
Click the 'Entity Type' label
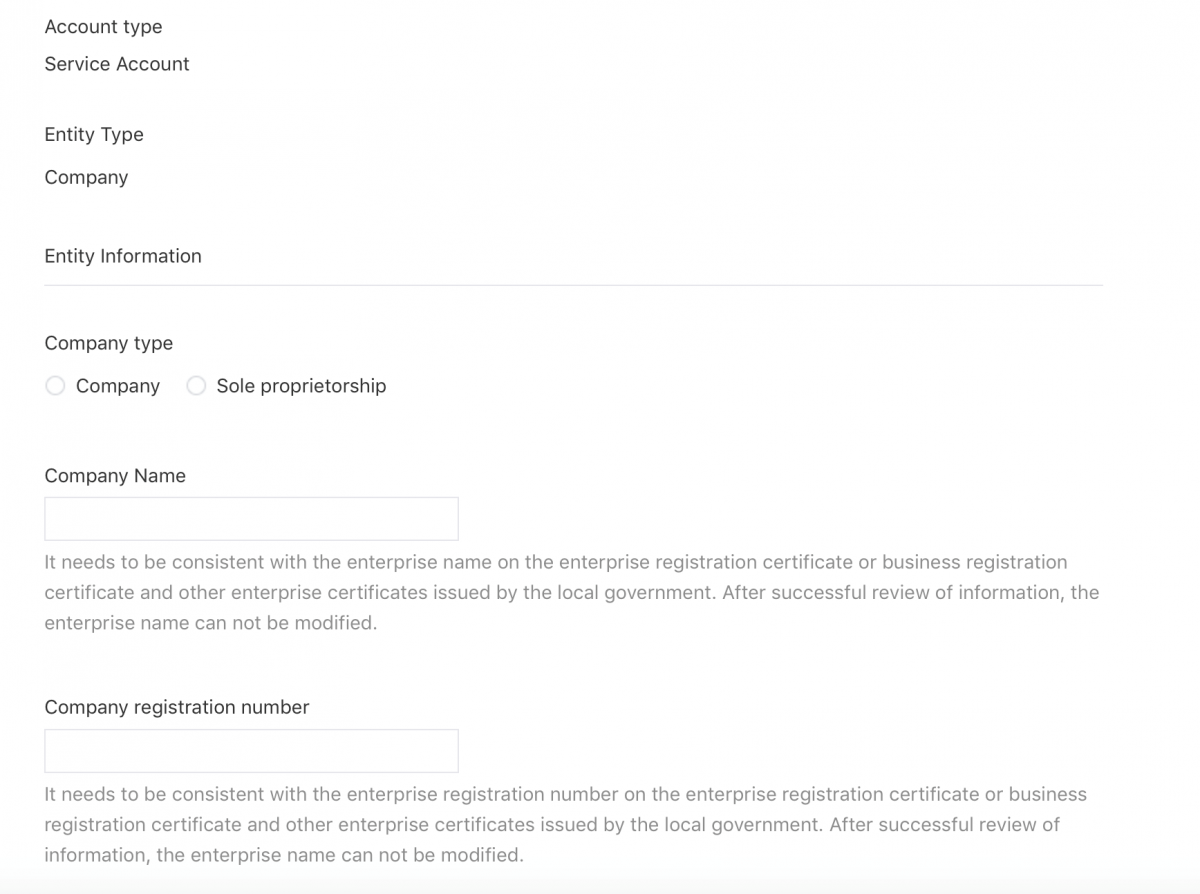pyautogui.click(x=94, y=135)
